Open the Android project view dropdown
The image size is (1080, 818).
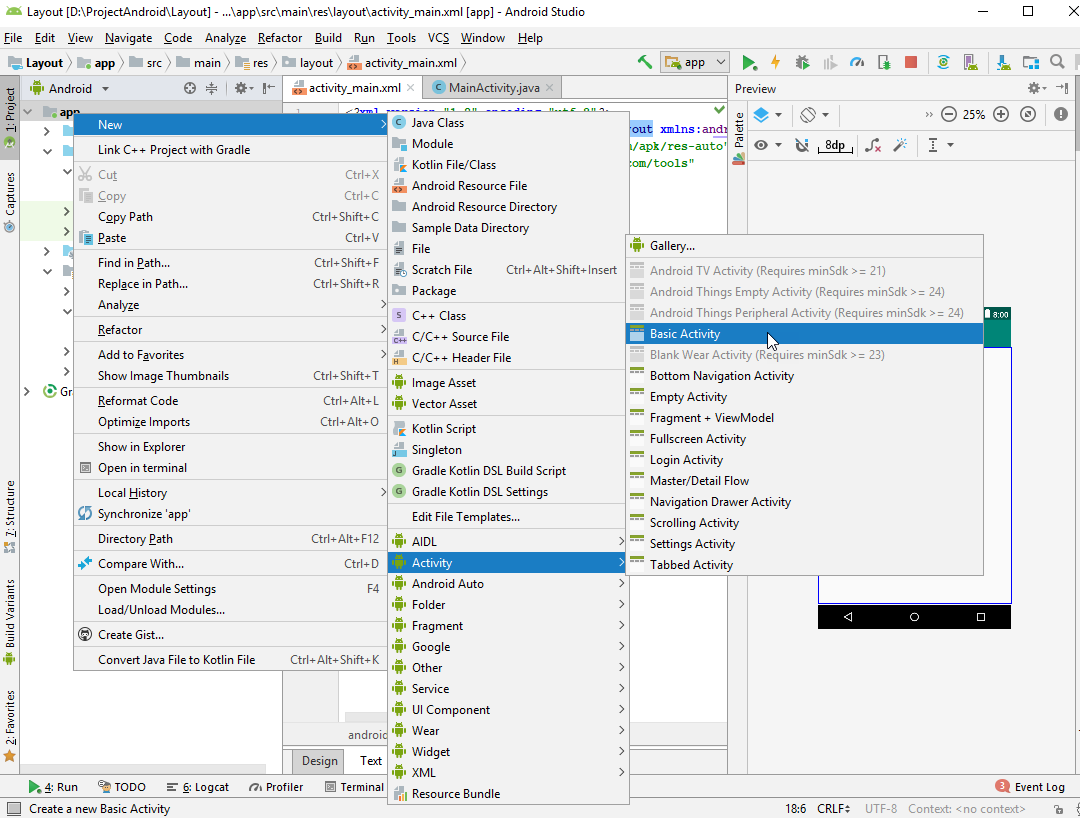pos(70,88)
